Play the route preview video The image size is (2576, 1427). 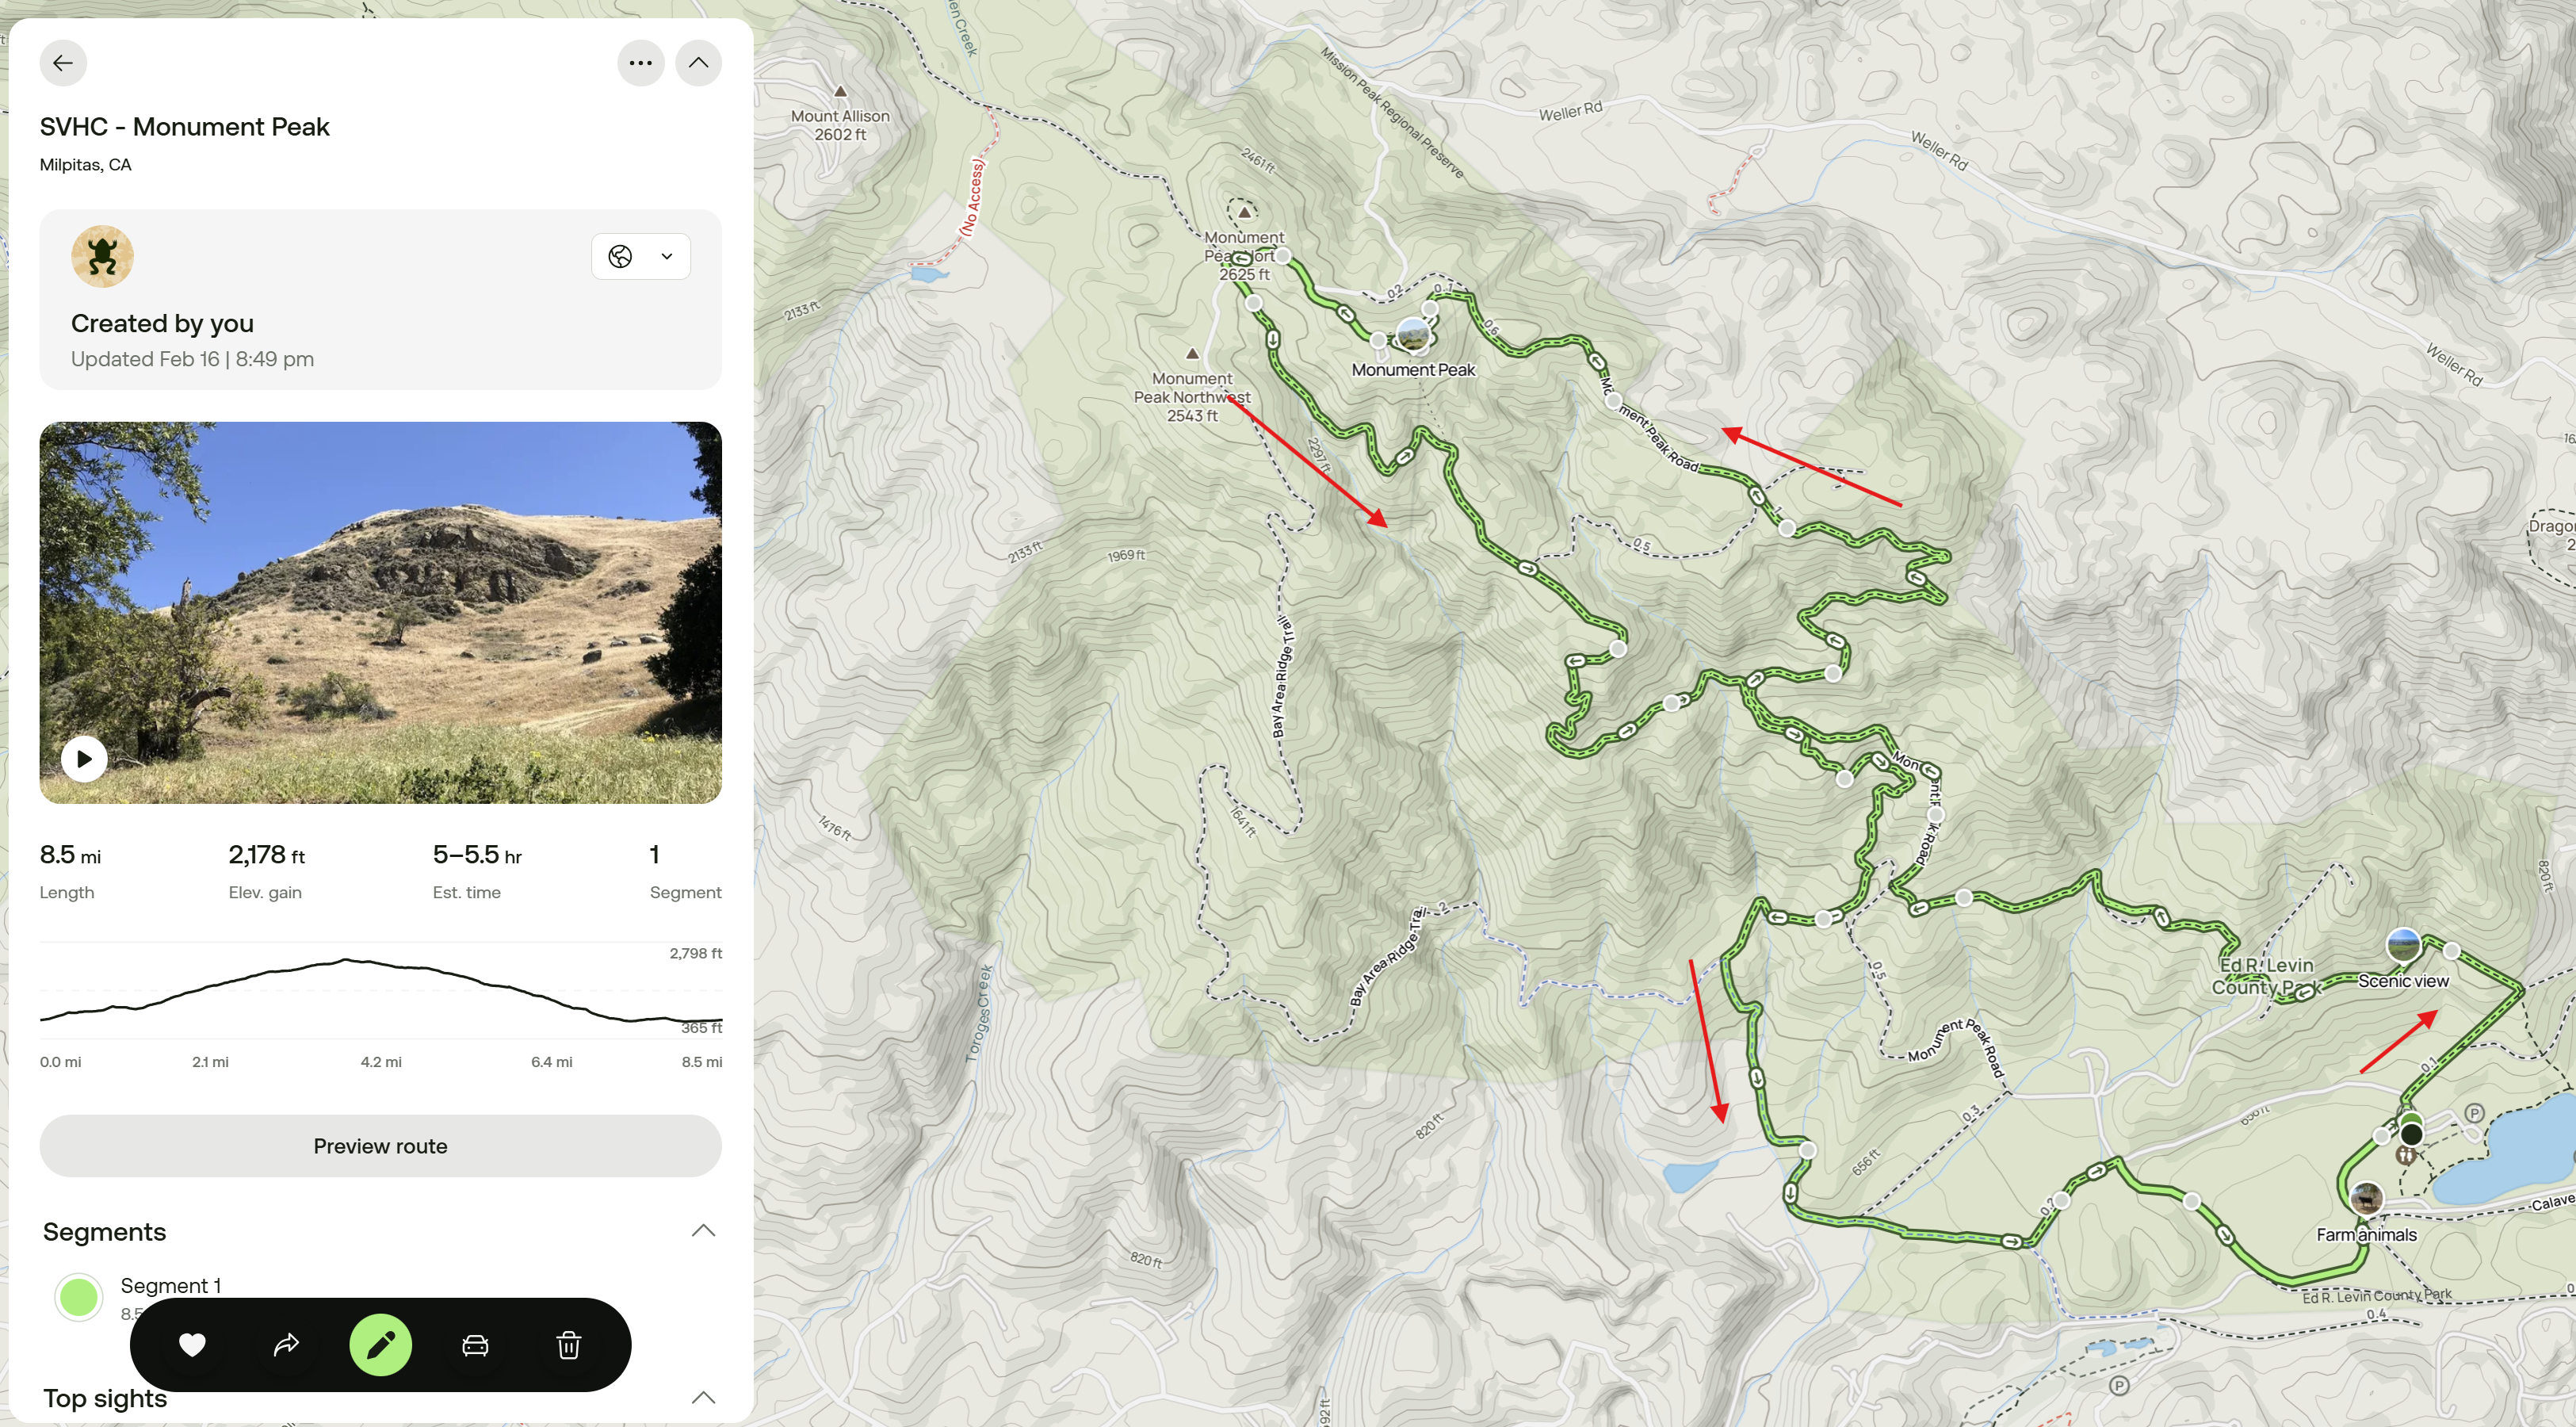click(x=84, y=759)
